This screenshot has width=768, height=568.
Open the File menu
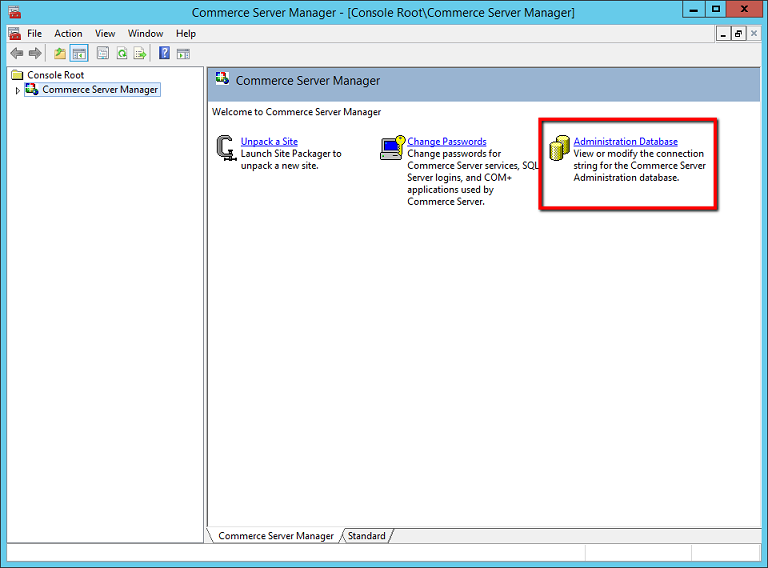[x=34, y=33]
